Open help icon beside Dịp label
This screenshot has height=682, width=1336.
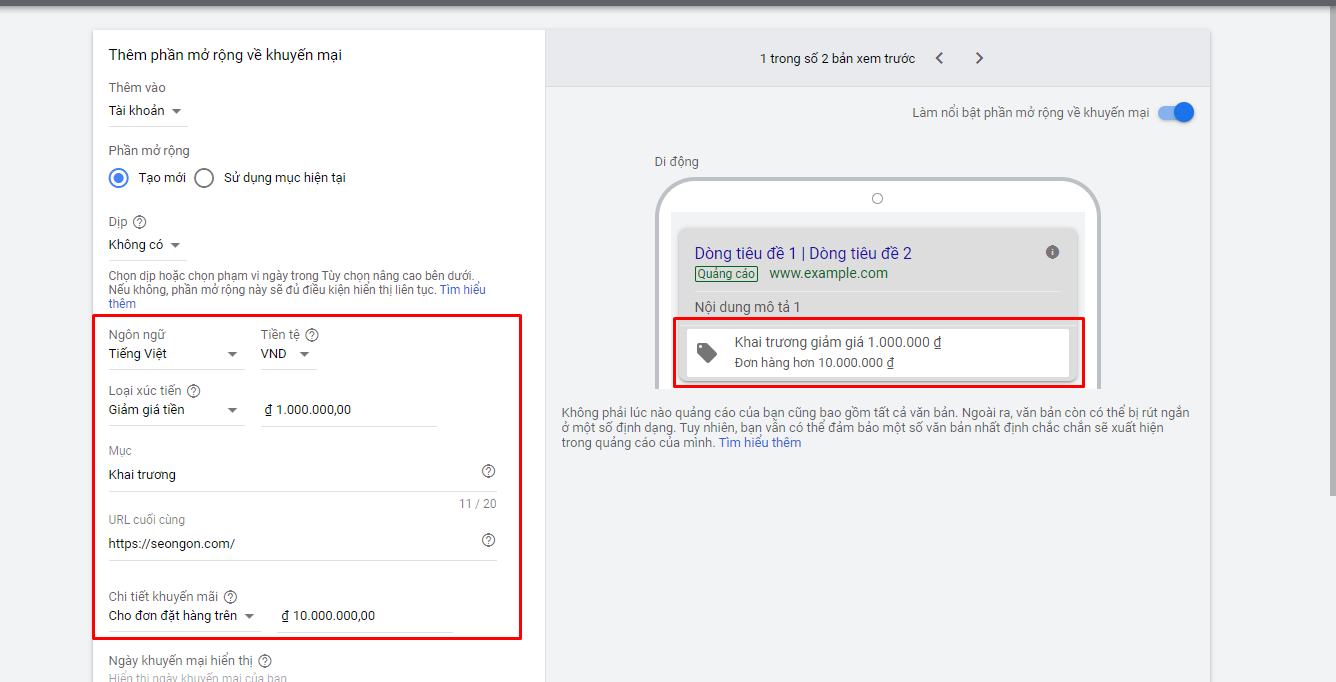point(139,222)
